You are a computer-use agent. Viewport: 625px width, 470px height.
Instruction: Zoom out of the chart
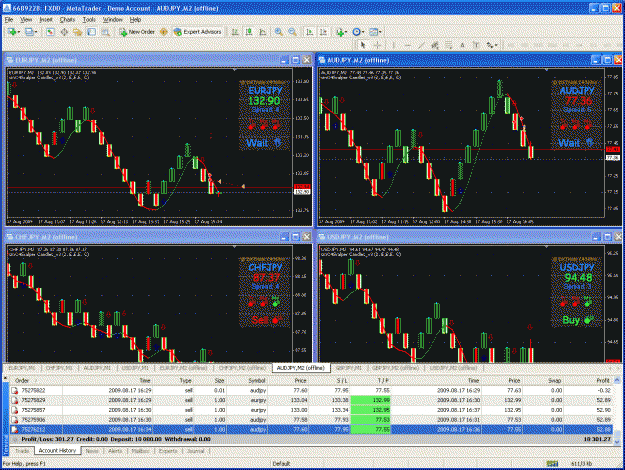point(292,32)
